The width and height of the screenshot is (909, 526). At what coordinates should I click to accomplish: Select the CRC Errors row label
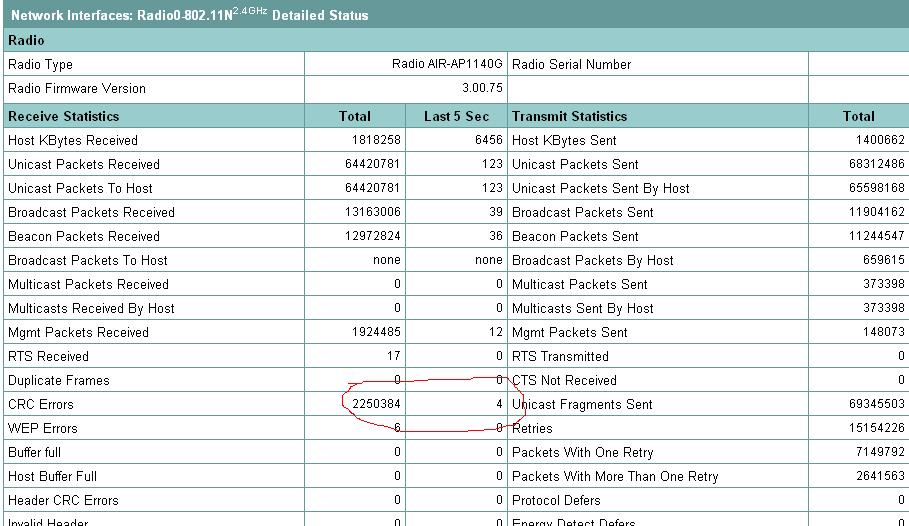point(41,404)
